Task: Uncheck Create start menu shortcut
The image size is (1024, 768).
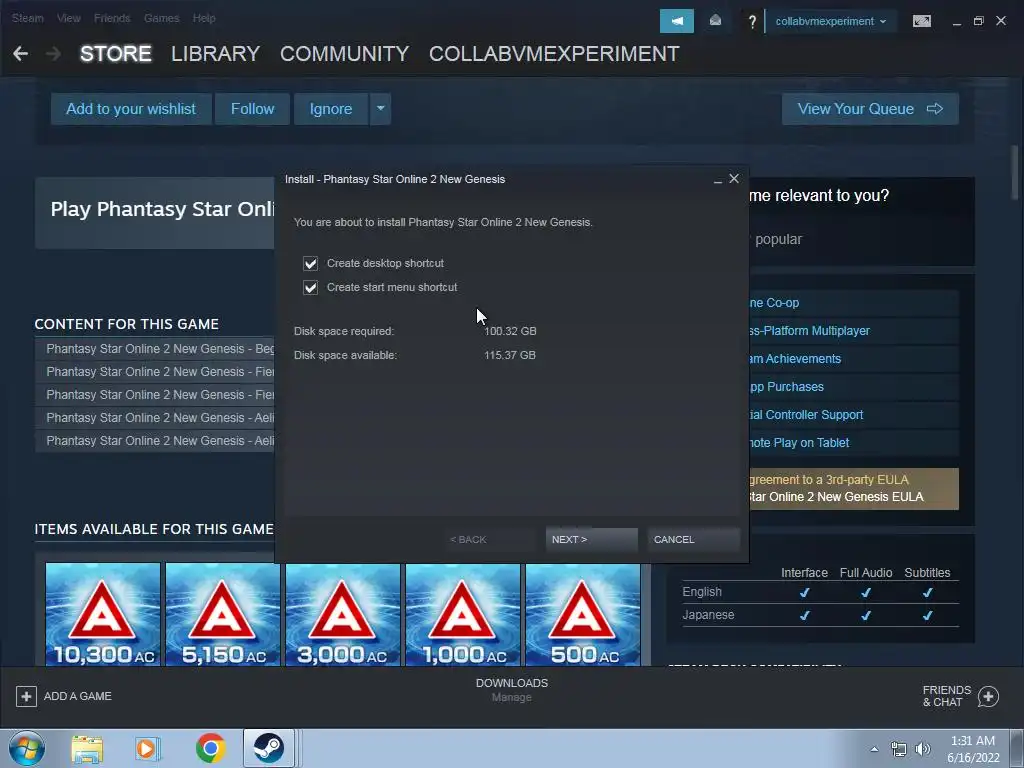Action: coord(310,287)
